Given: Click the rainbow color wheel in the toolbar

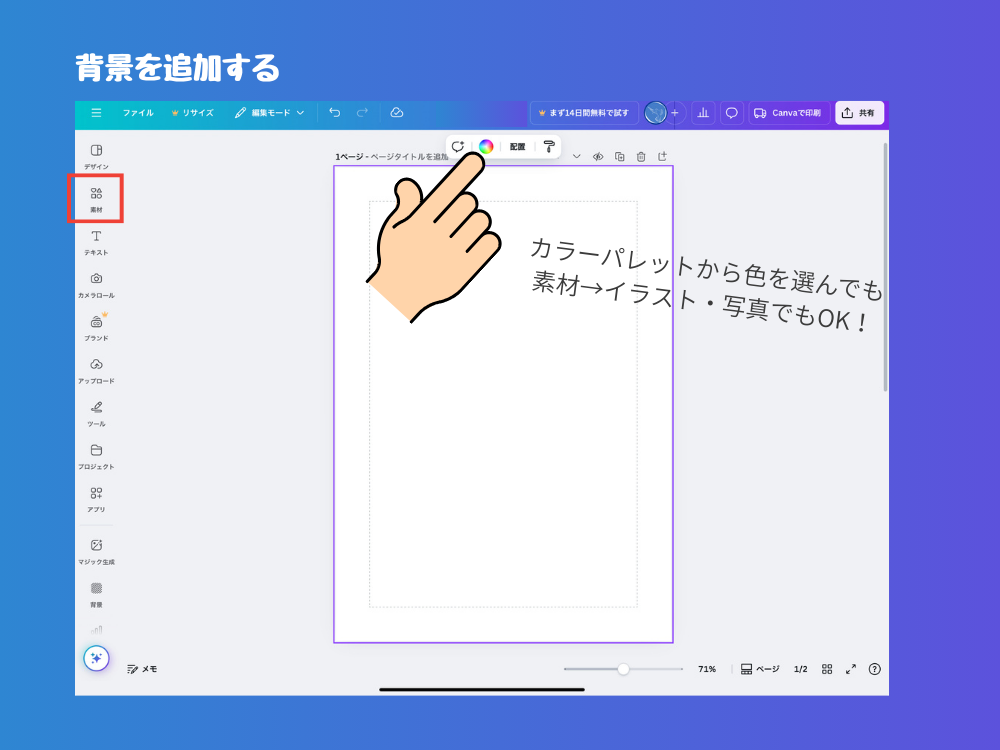Looking at the screenshot, I should coord(484,146).
